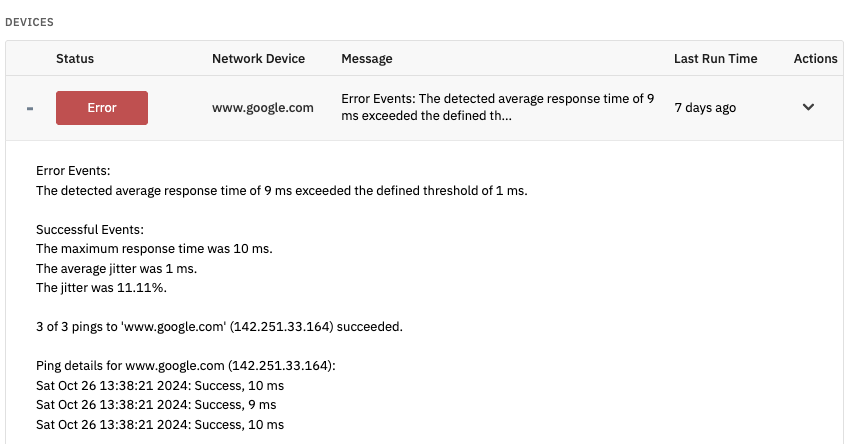This screenshot has width=852, height=444.
Task: Click the '7 days ago' run time
Action: [x=705, y=108]
